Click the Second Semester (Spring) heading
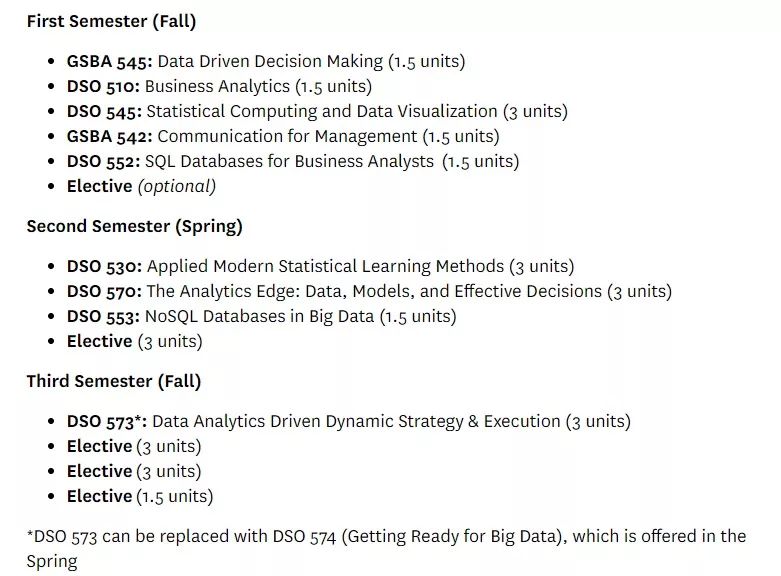Screen dimensions: 781x576 coord(134,226)
